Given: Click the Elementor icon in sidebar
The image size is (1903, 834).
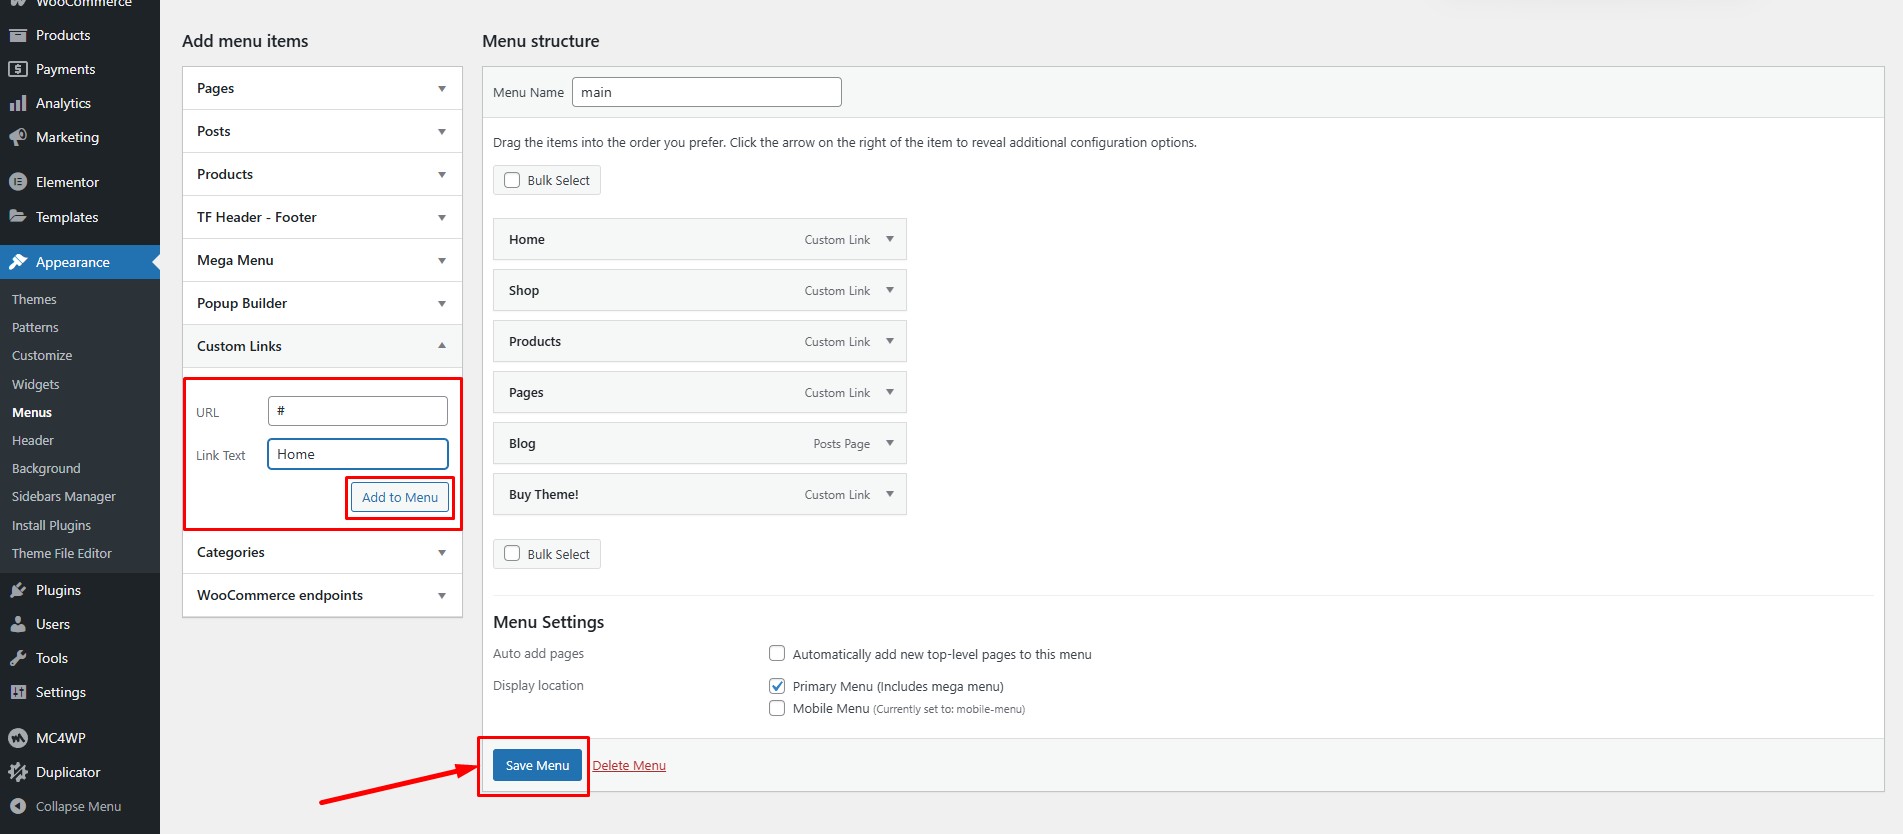Looking at the screenshot, I should coord(18,182).
